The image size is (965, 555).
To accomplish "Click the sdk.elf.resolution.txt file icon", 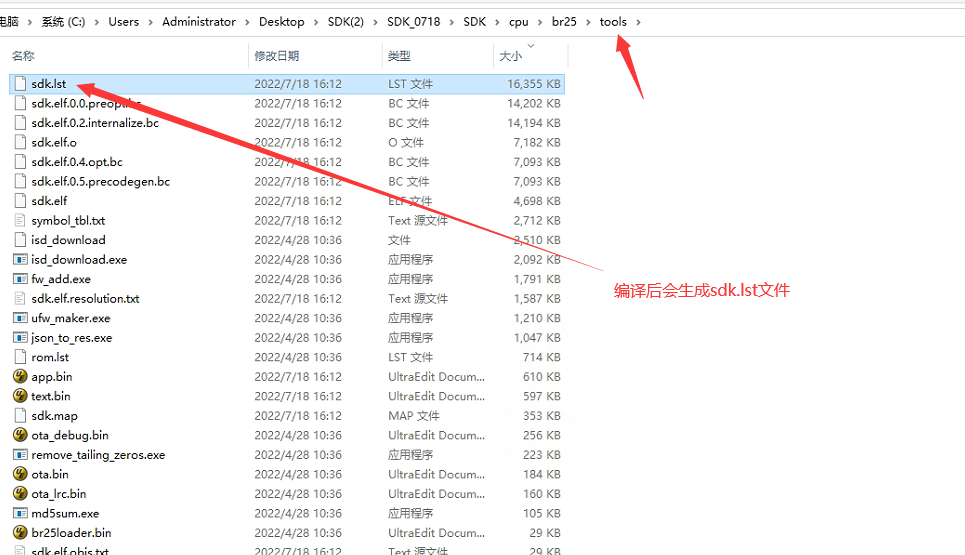I will coord(20,298).
